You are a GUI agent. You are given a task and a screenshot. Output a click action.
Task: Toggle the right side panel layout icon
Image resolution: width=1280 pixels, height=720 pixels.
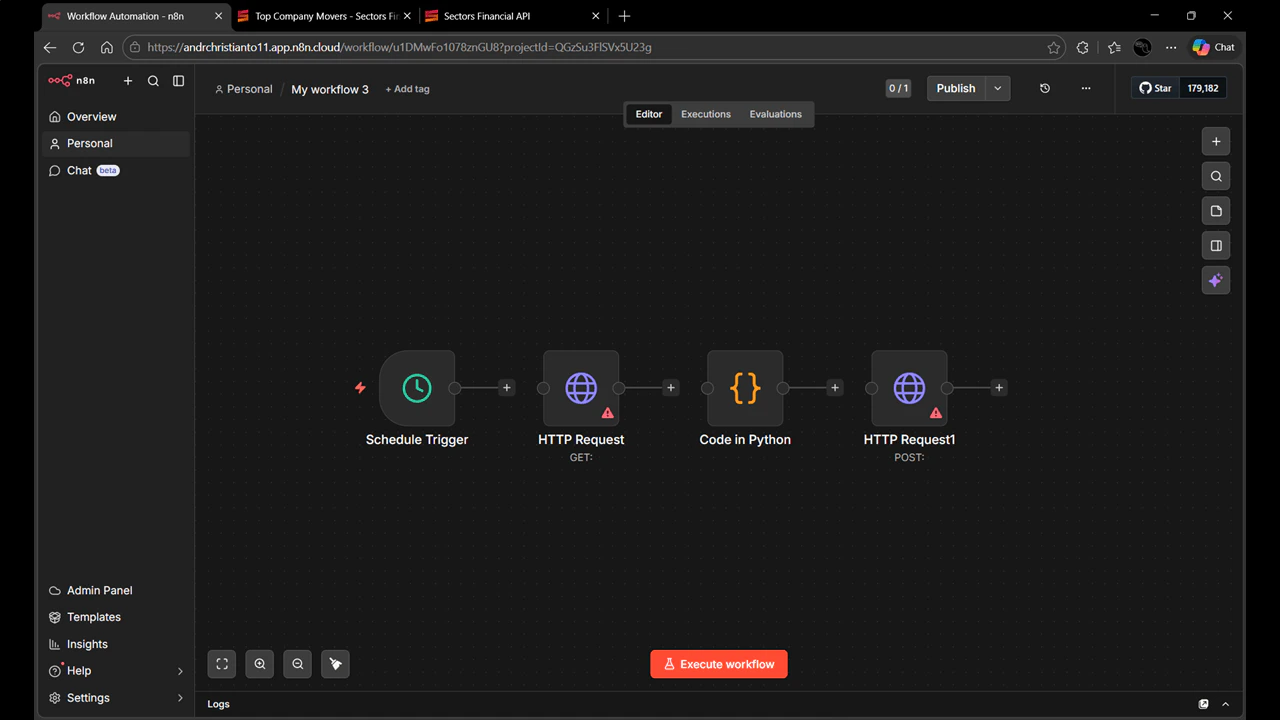click(x=1216, y=245)
